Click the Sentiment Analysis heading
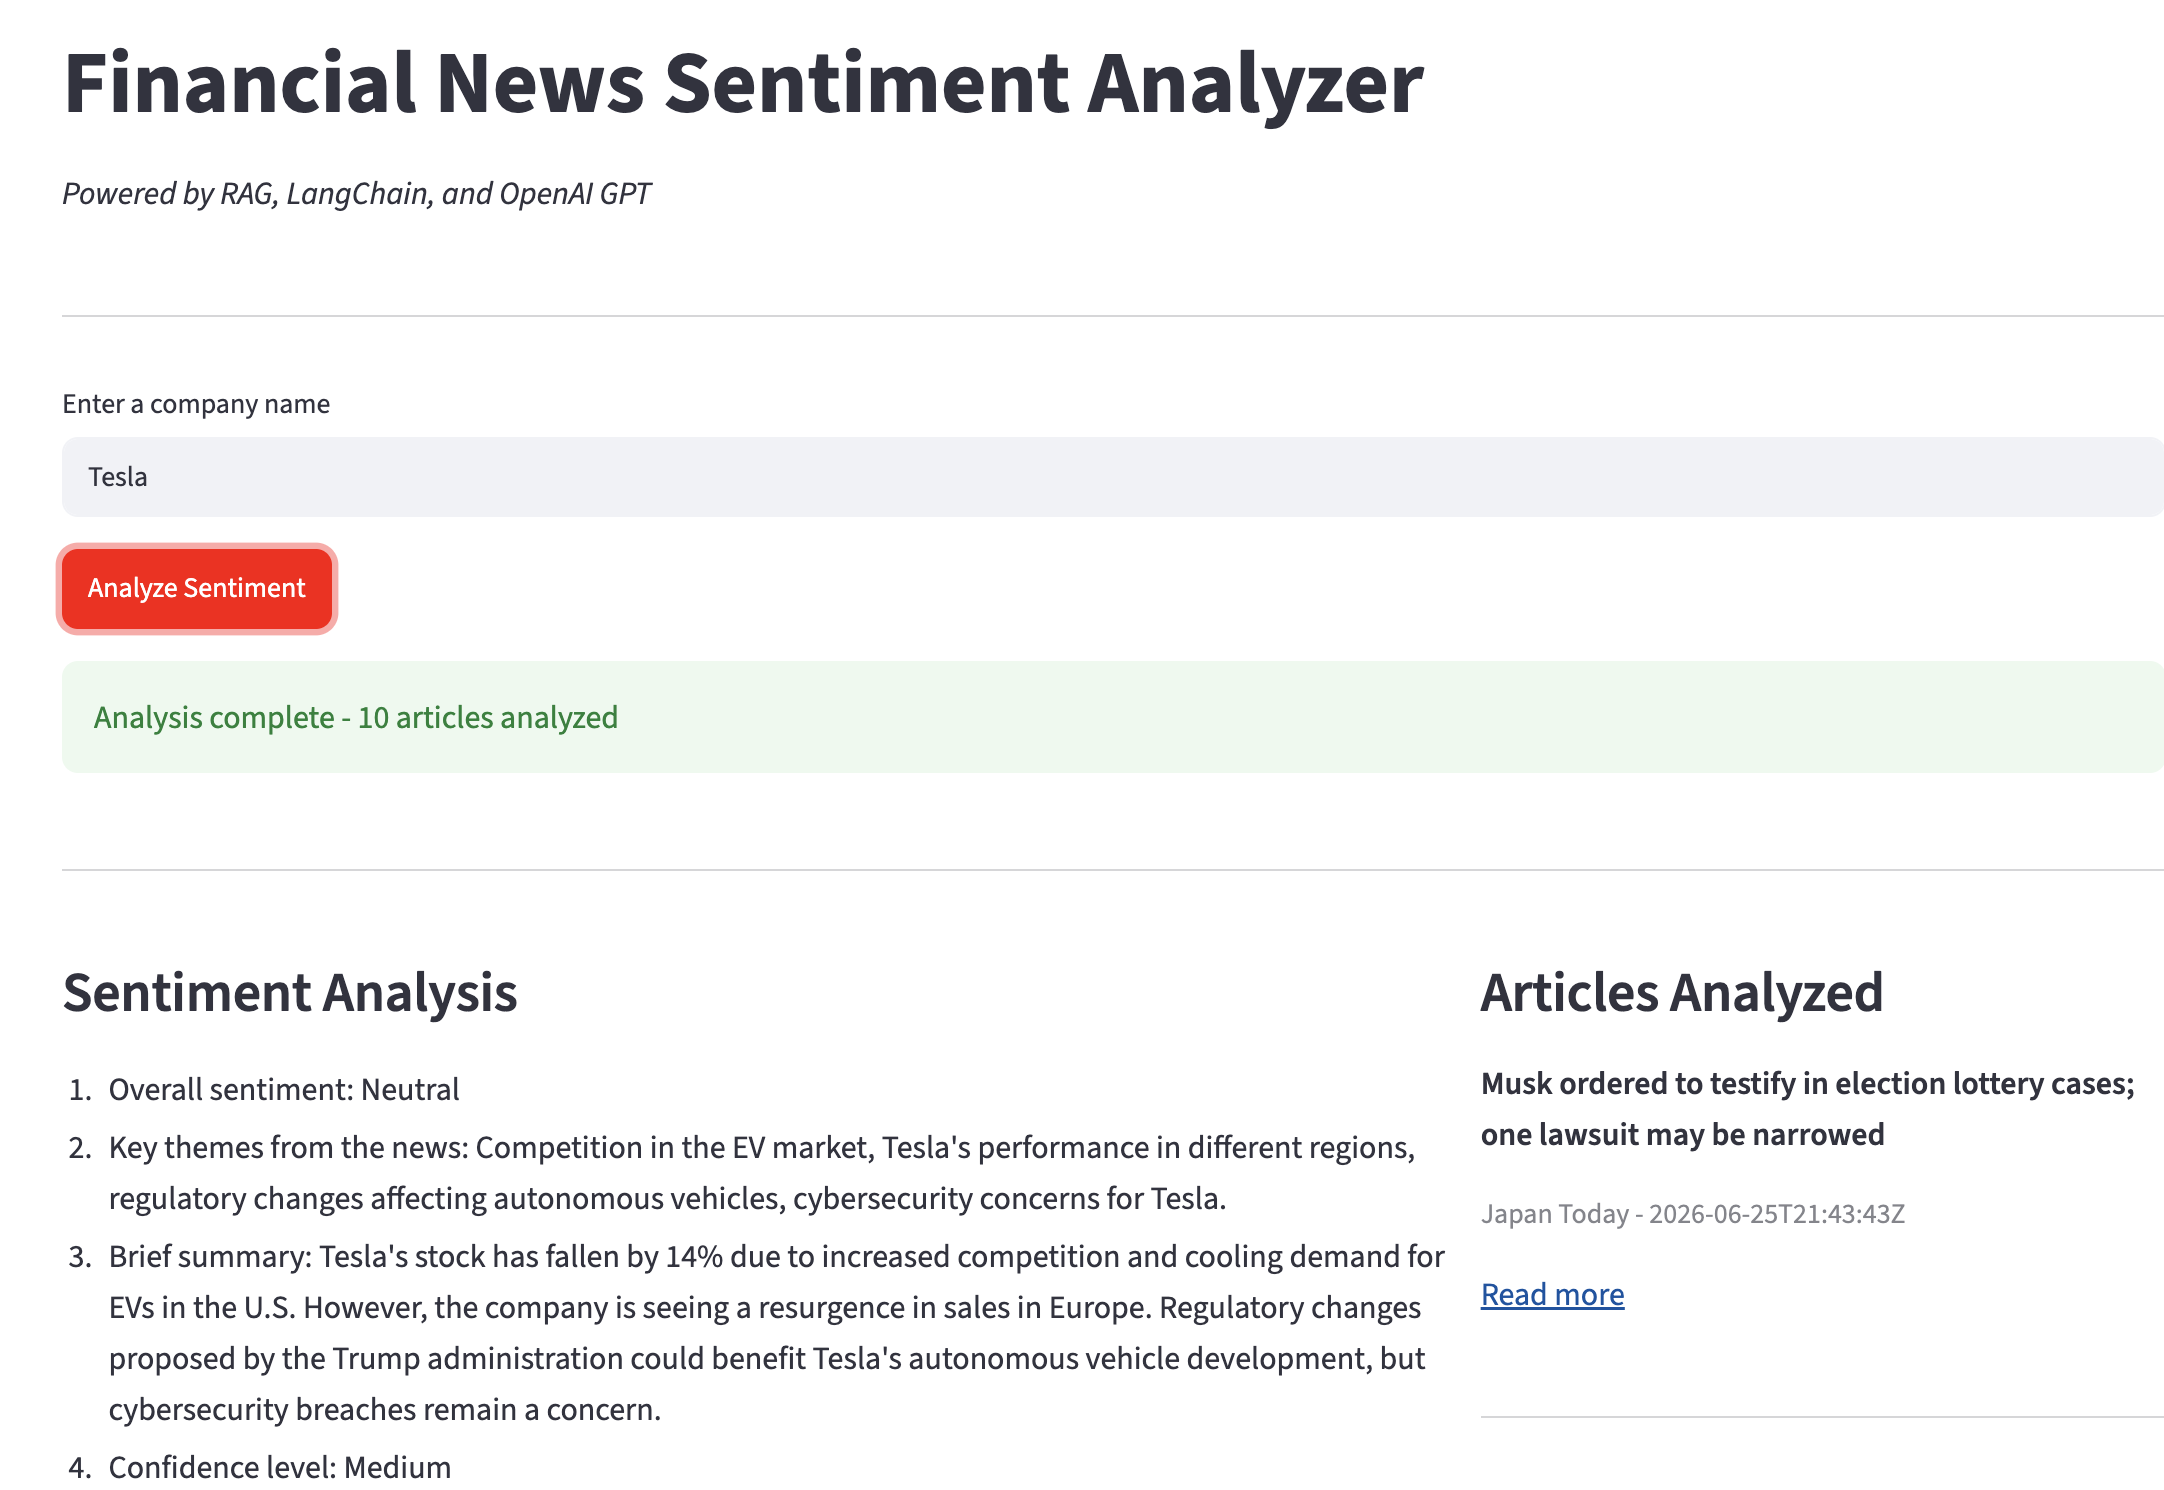 (x=290, y=993)
